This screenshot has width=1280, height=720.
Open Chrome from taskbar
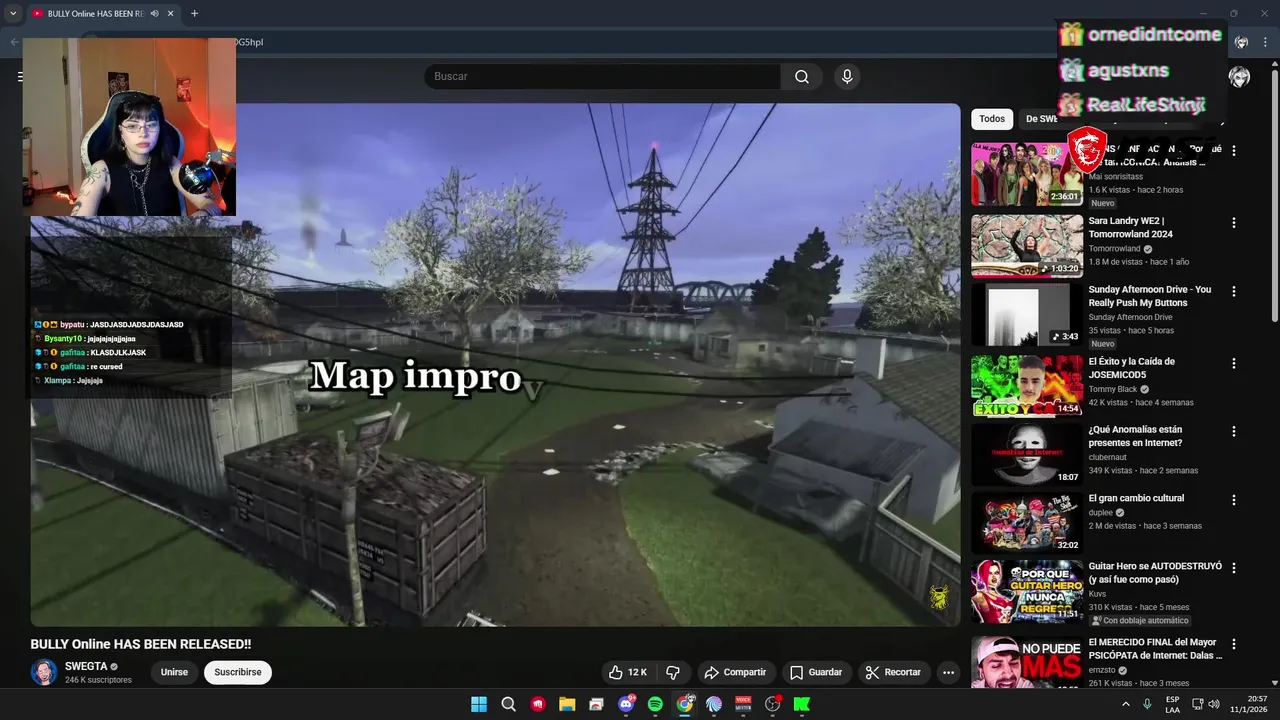pyautogui.click(x=684, y=704)
